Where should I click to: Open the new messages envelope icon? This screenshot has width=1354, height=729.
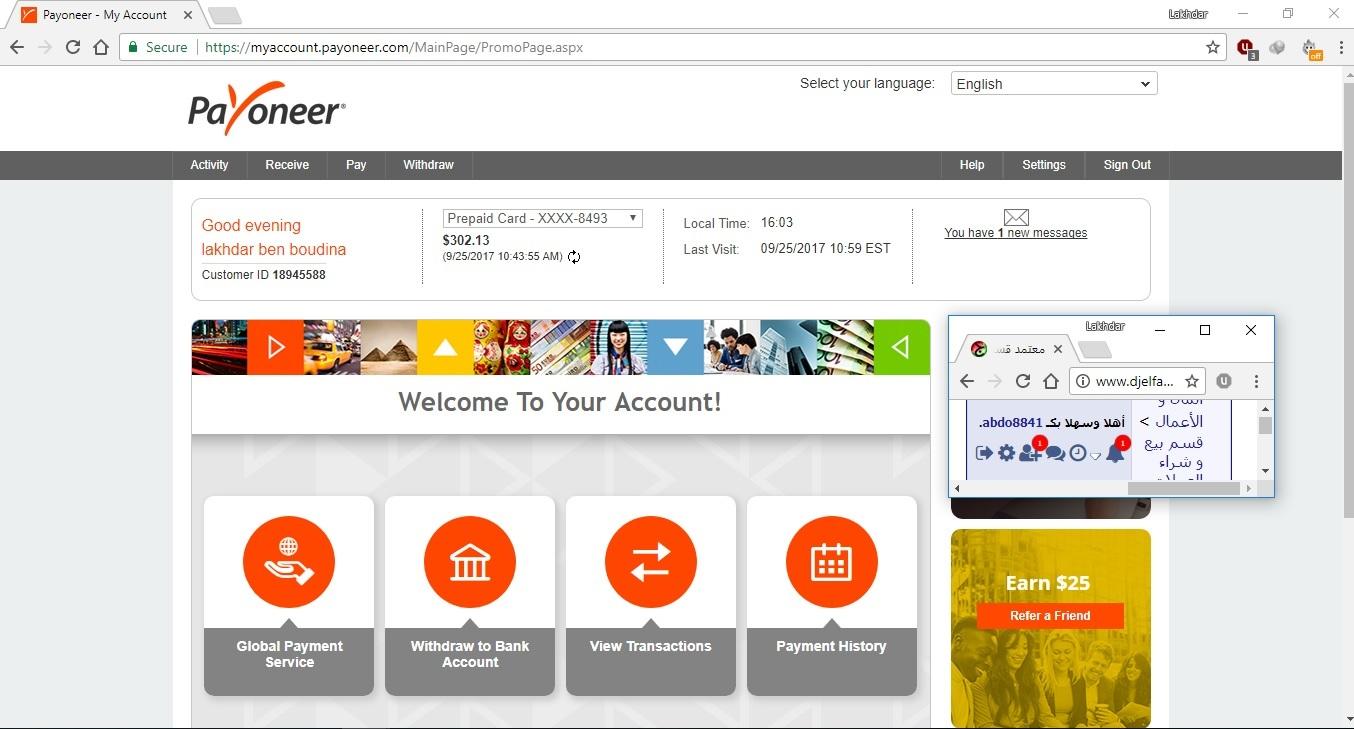tap(1016, 217)
